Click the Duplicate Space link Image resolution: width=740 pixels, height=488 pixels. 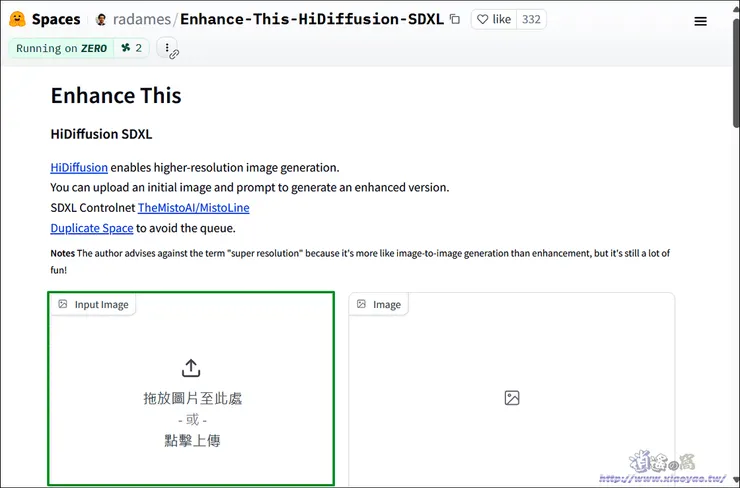tap(92, 228)
